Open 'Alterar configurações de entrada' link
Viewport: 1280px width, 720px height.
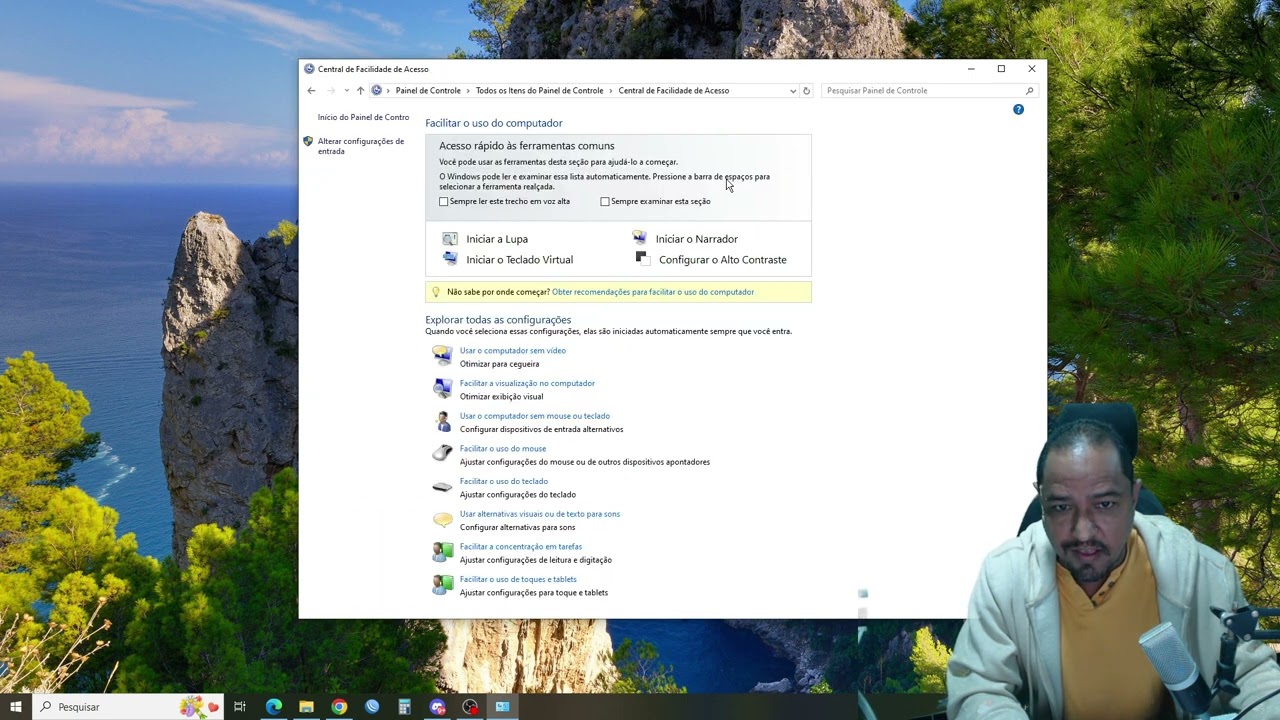pos(361,146)
